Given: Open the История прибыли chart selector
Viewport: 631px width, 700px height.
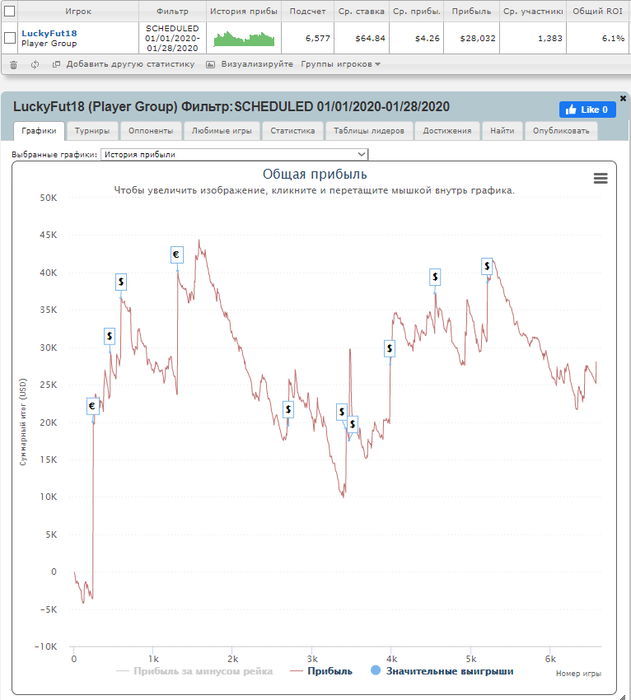Looking at the screenshot, I should pos(234,154).
